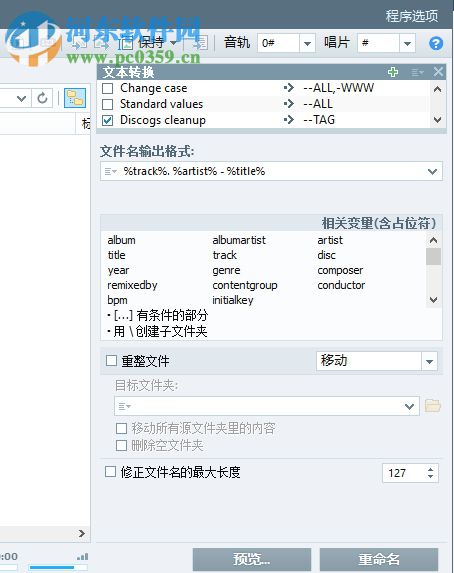Click the 重命名 button

[379, 559]
